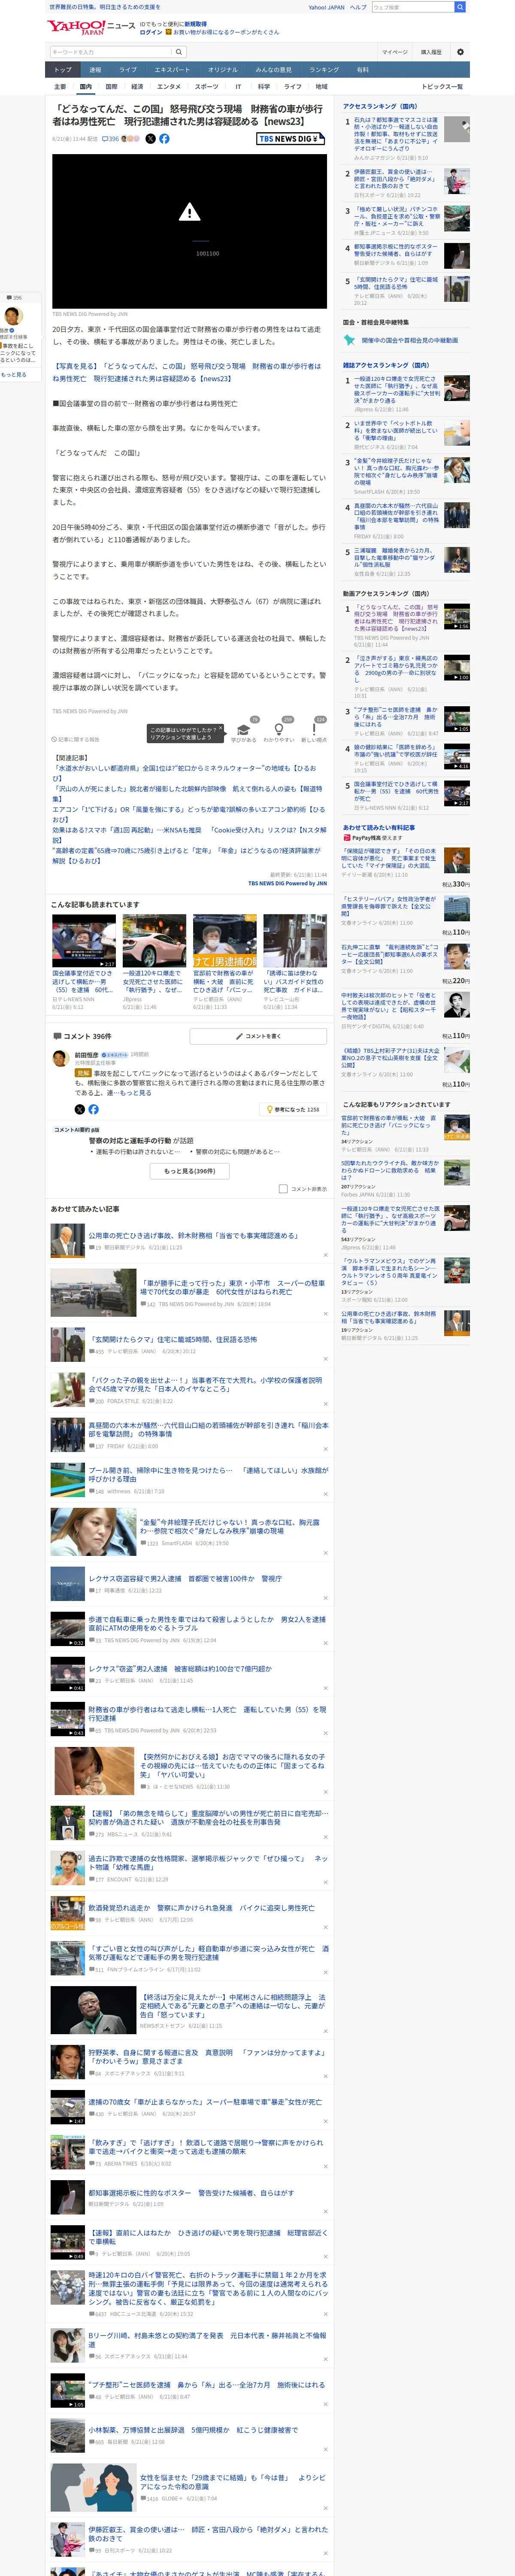This screenshot has width=515, height=2576.
Task: Click the Yahoo! JAPAN logo
Action: [76, 27]
